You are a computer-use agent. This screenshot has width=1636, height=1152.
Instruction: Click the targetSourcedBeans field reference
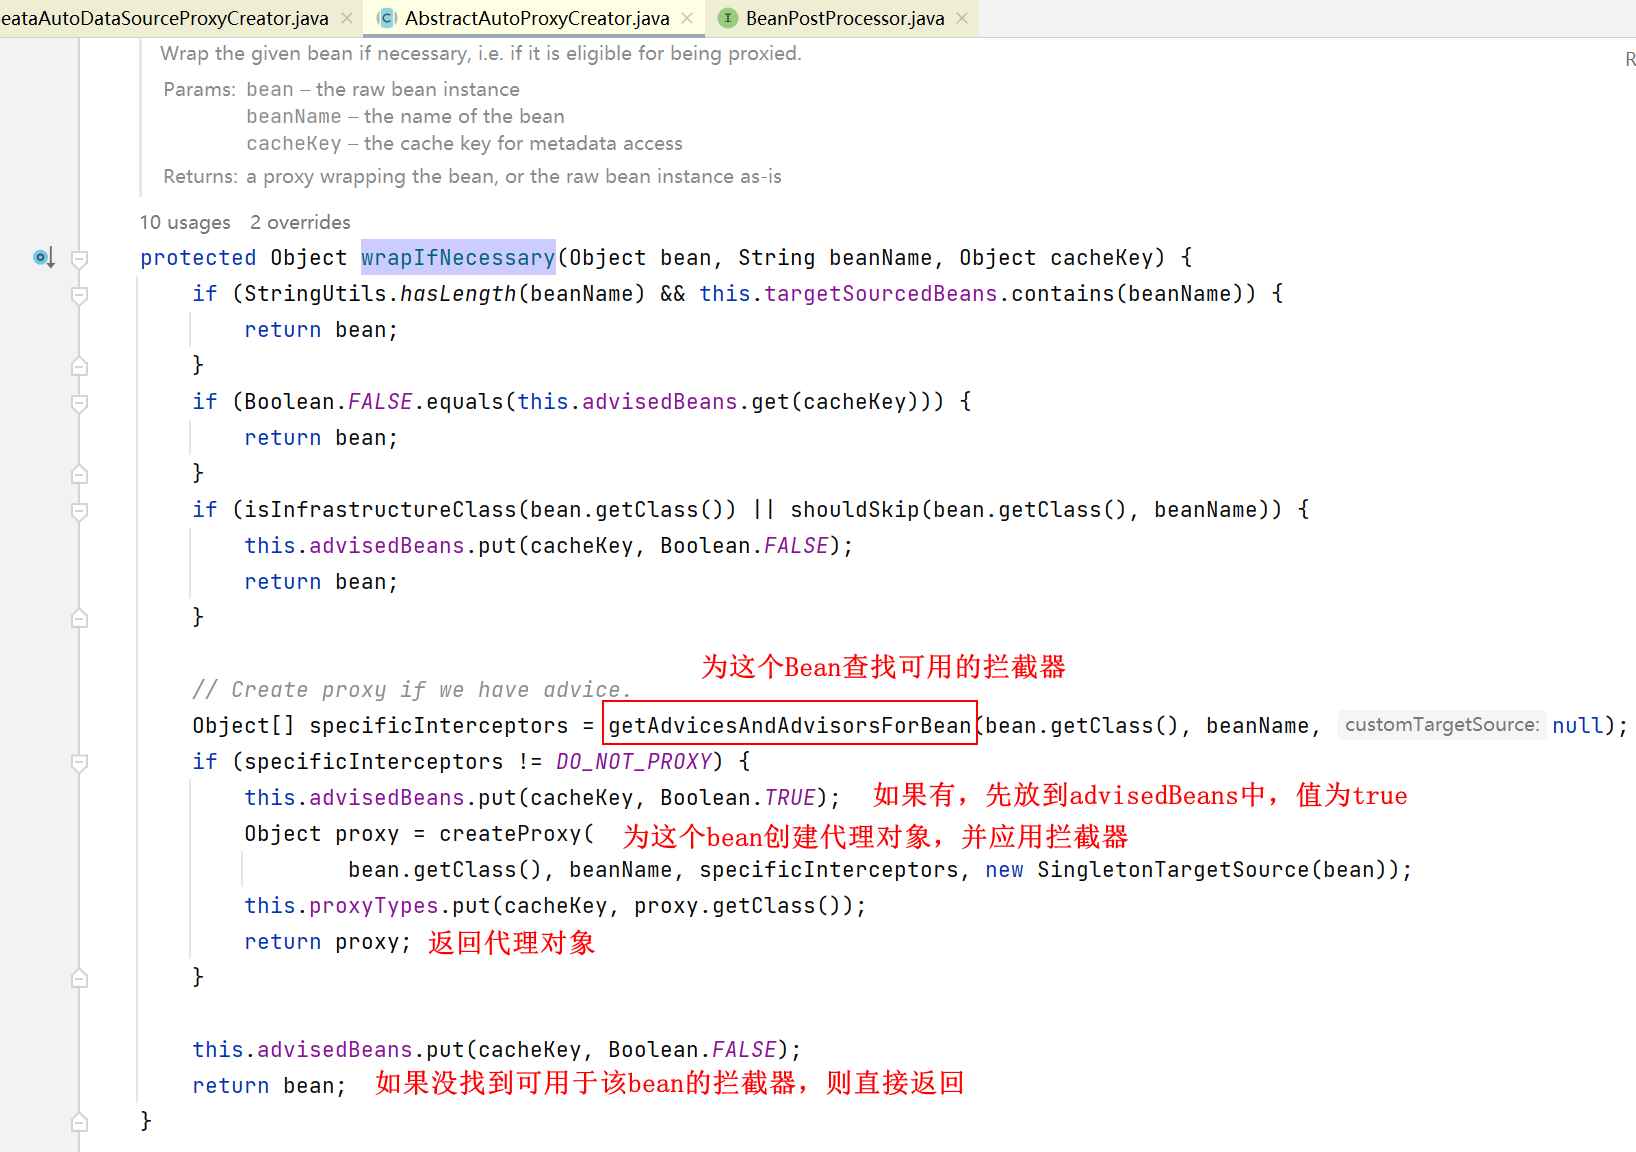[x=881, y=294]
